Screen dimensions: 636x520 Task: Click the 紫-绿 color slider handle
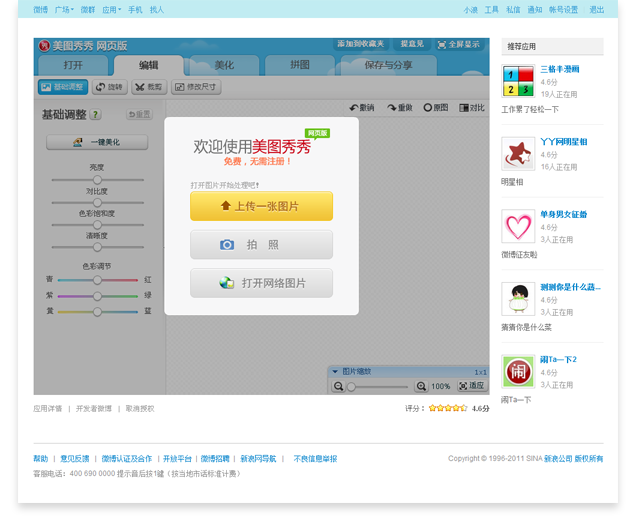[97, 296]
